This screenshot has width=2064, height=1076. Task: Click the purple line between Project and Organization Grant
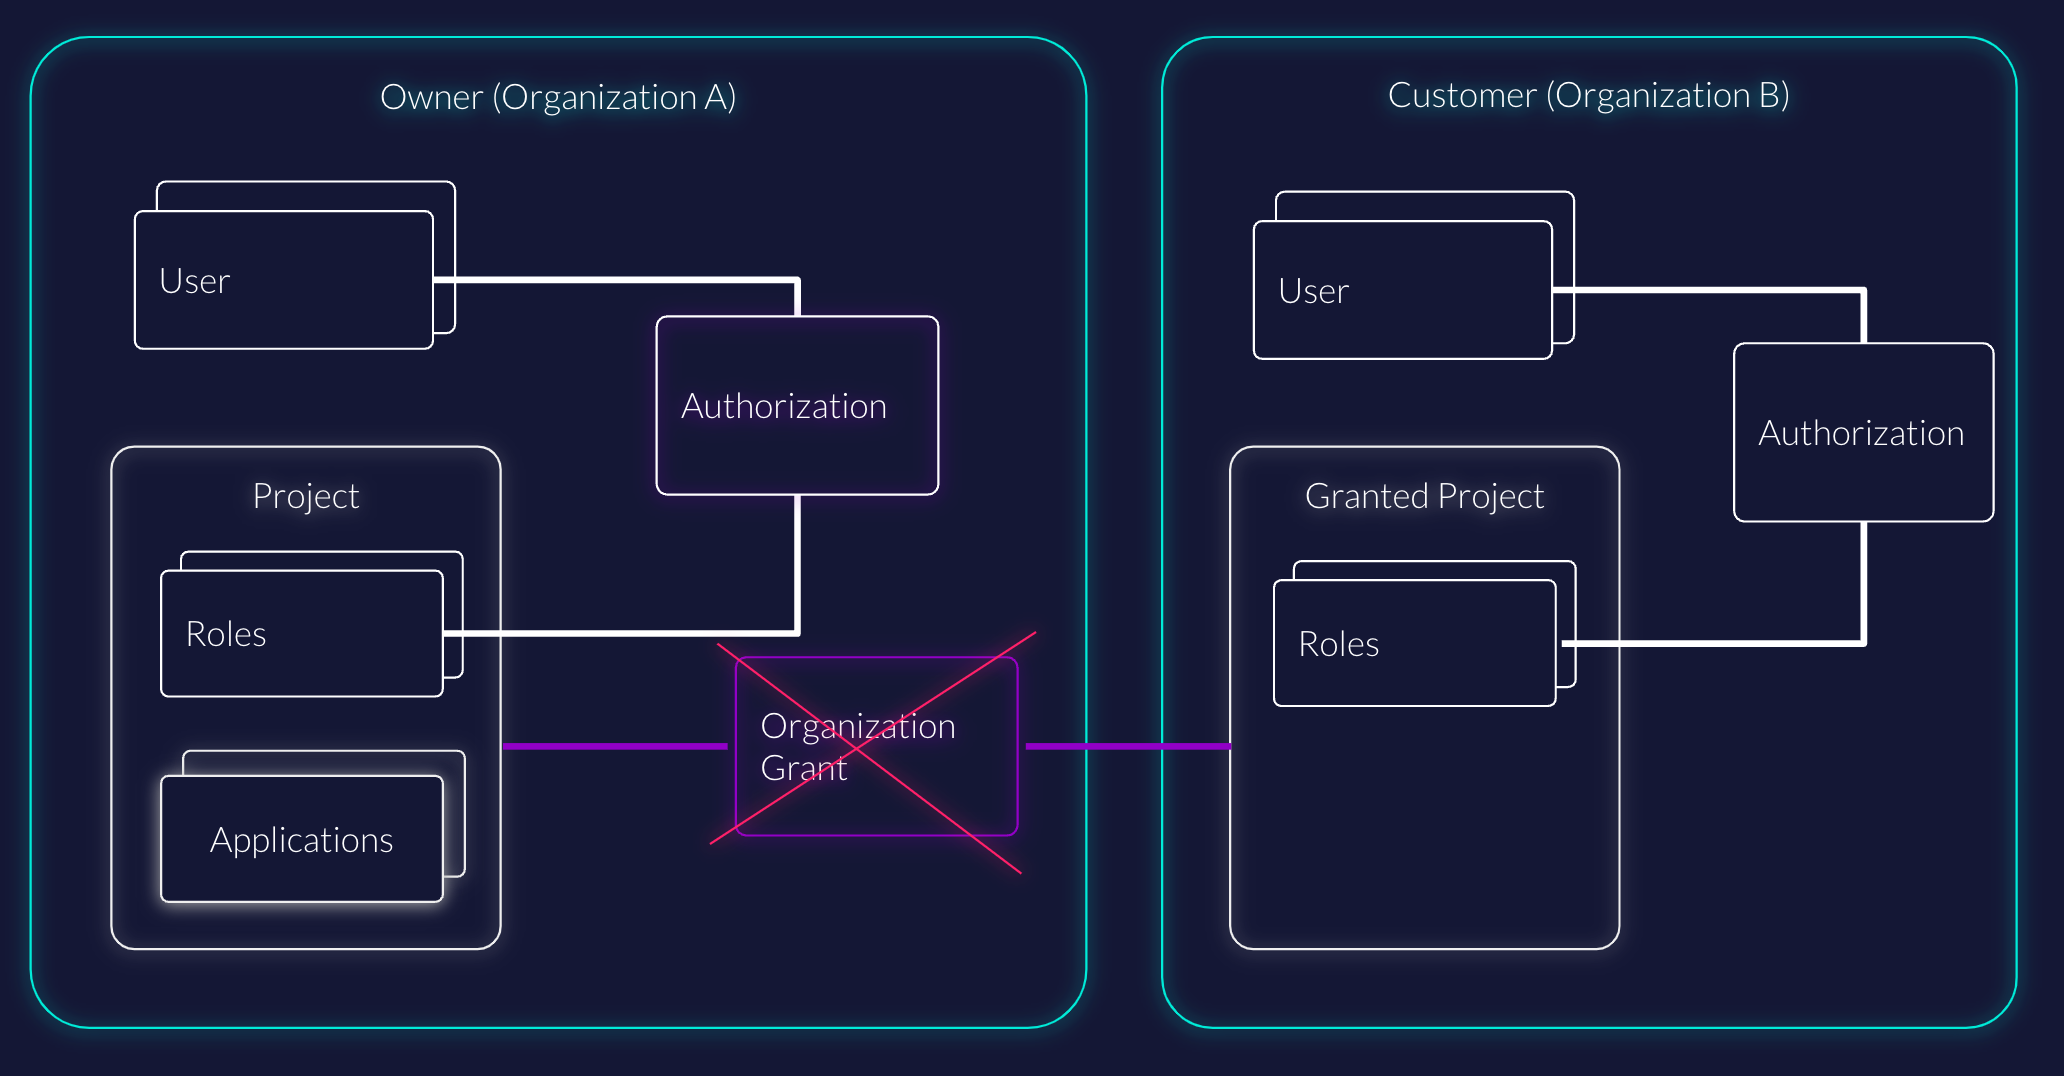click(614, 746)
